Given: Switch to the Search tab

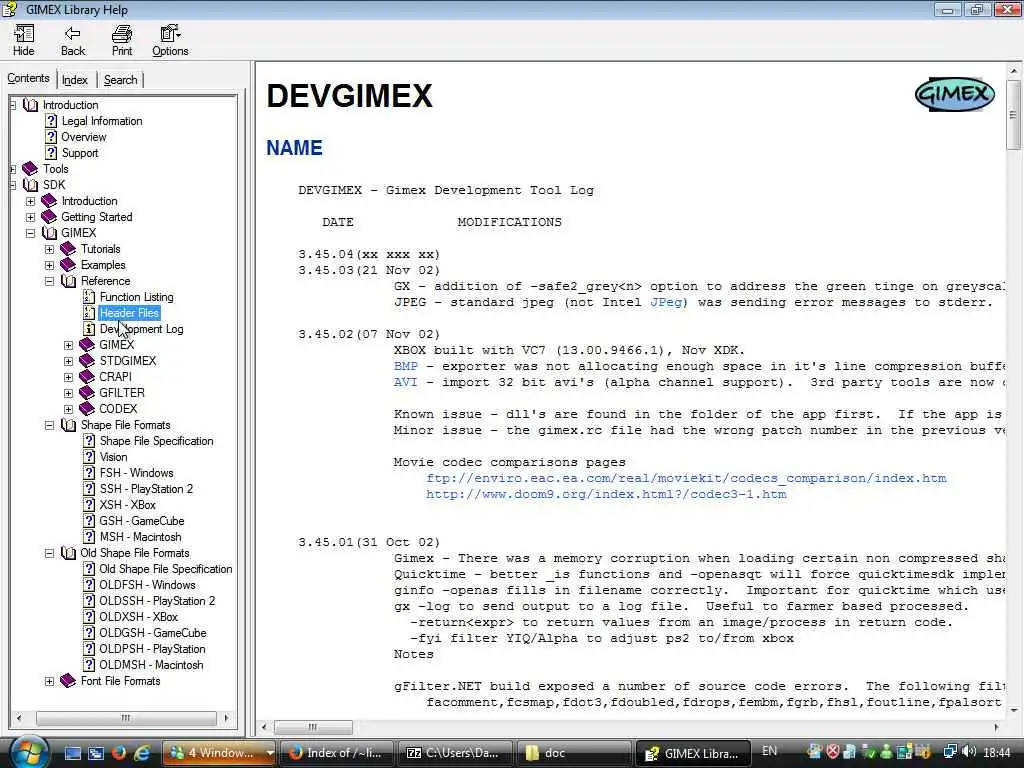Looking at the screenshot, I should click(x=120, y=80).
